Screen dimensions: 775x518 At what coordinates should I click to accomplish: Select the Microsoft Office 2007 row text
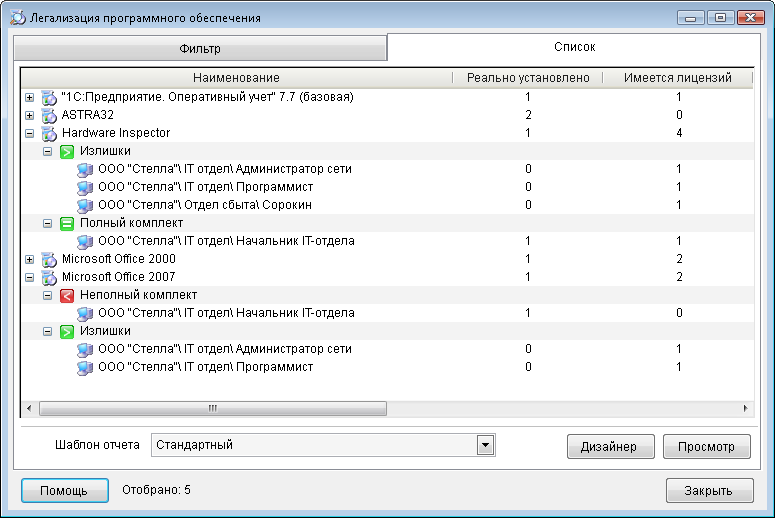(119, 277)
